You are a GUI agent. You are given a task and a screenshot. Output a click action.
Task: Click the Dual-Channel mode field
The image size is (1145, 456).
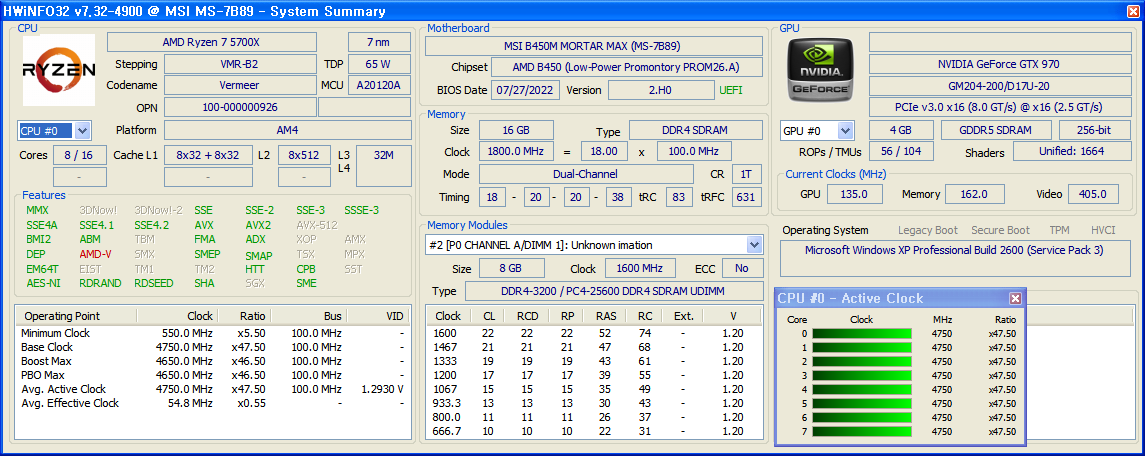click(x=586, y=174)
